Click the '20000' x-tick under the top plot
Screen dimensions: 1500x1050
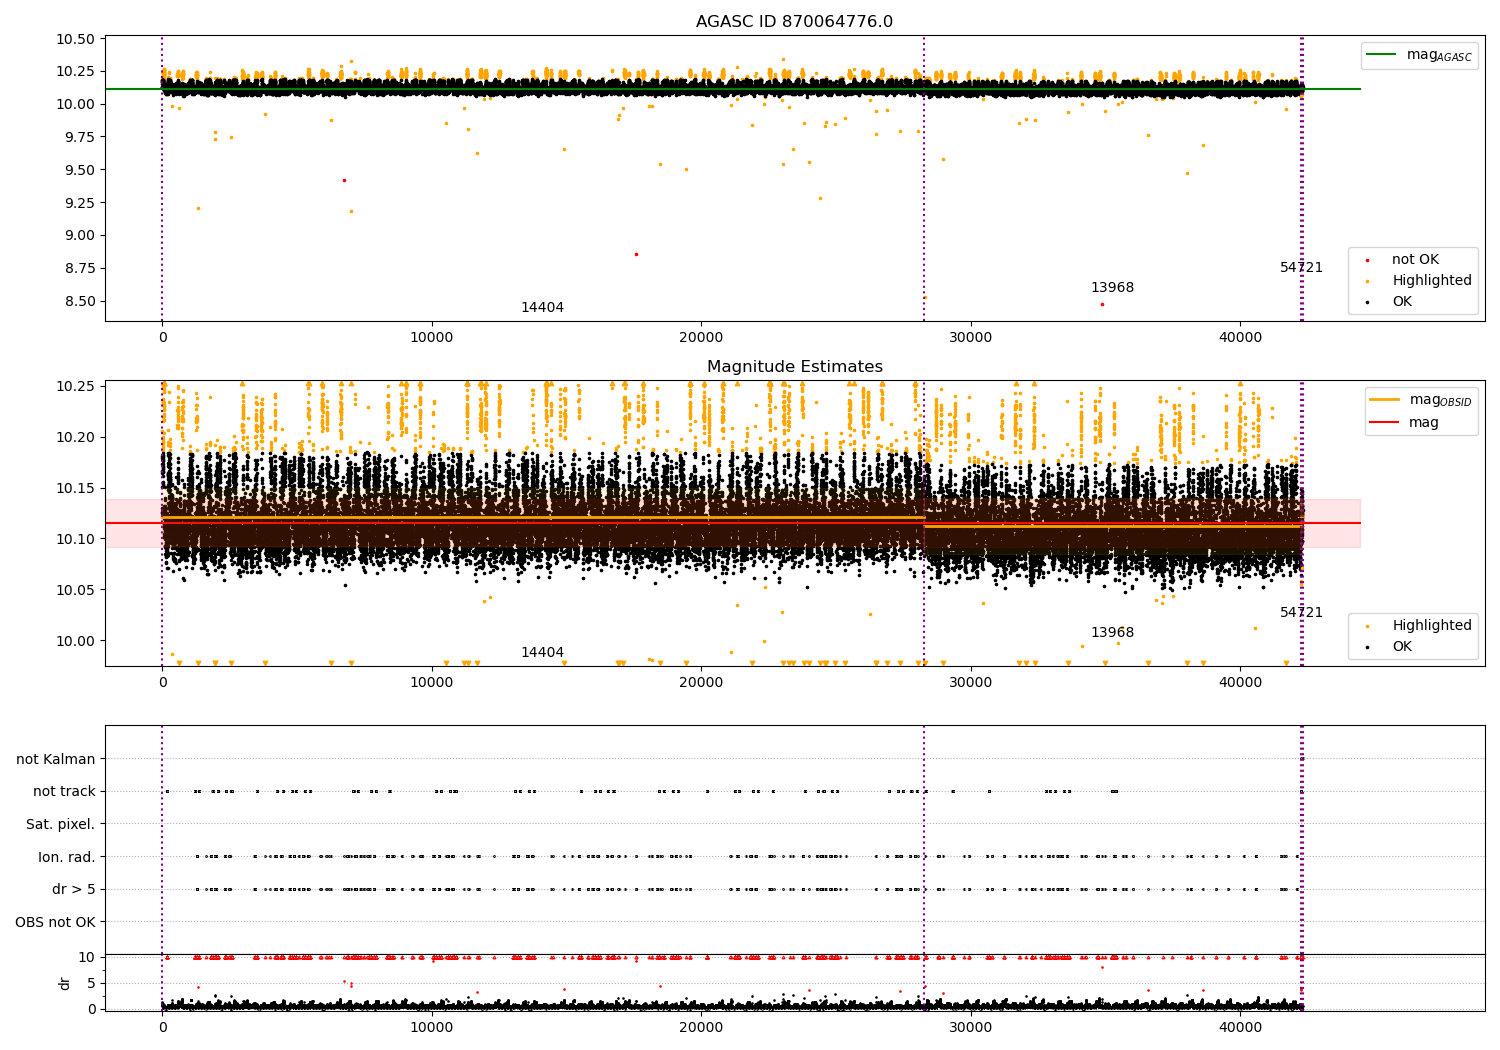point(701,338)
